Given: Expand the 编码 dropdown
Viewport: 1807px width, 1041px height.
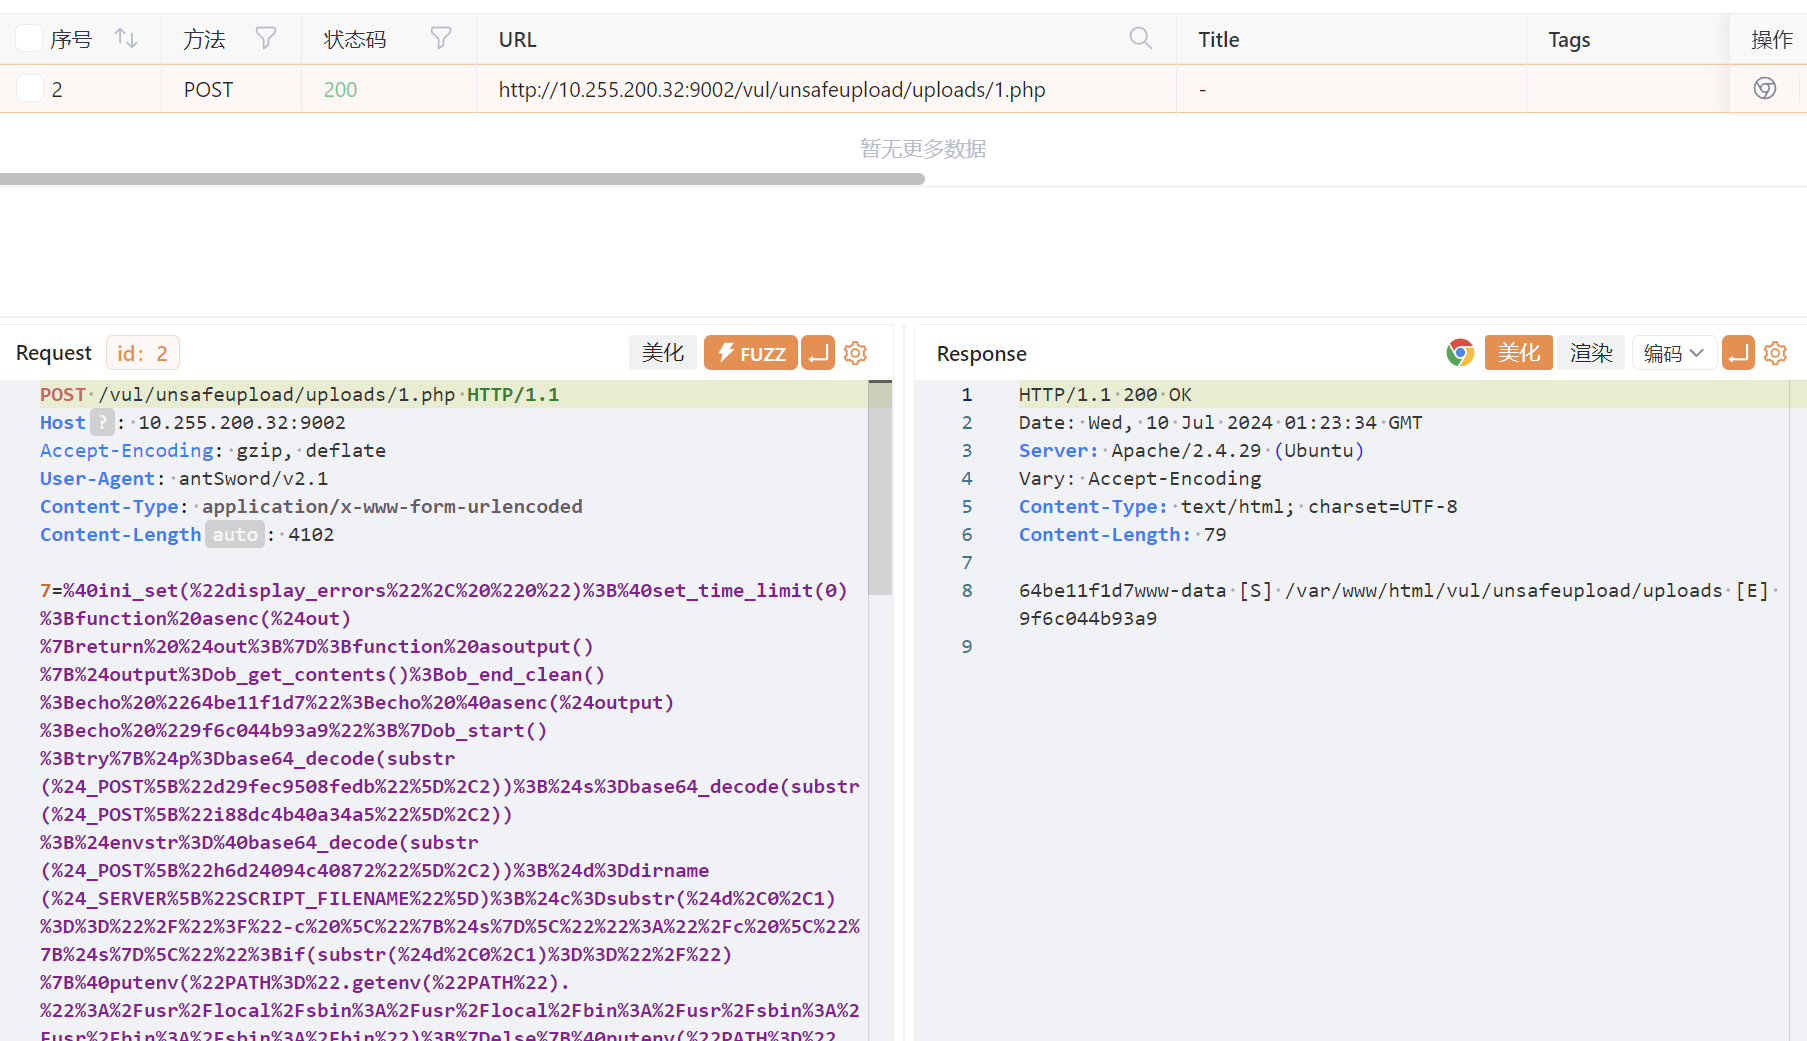Looking at the screenshot, I should click(x=1674, y=353).
